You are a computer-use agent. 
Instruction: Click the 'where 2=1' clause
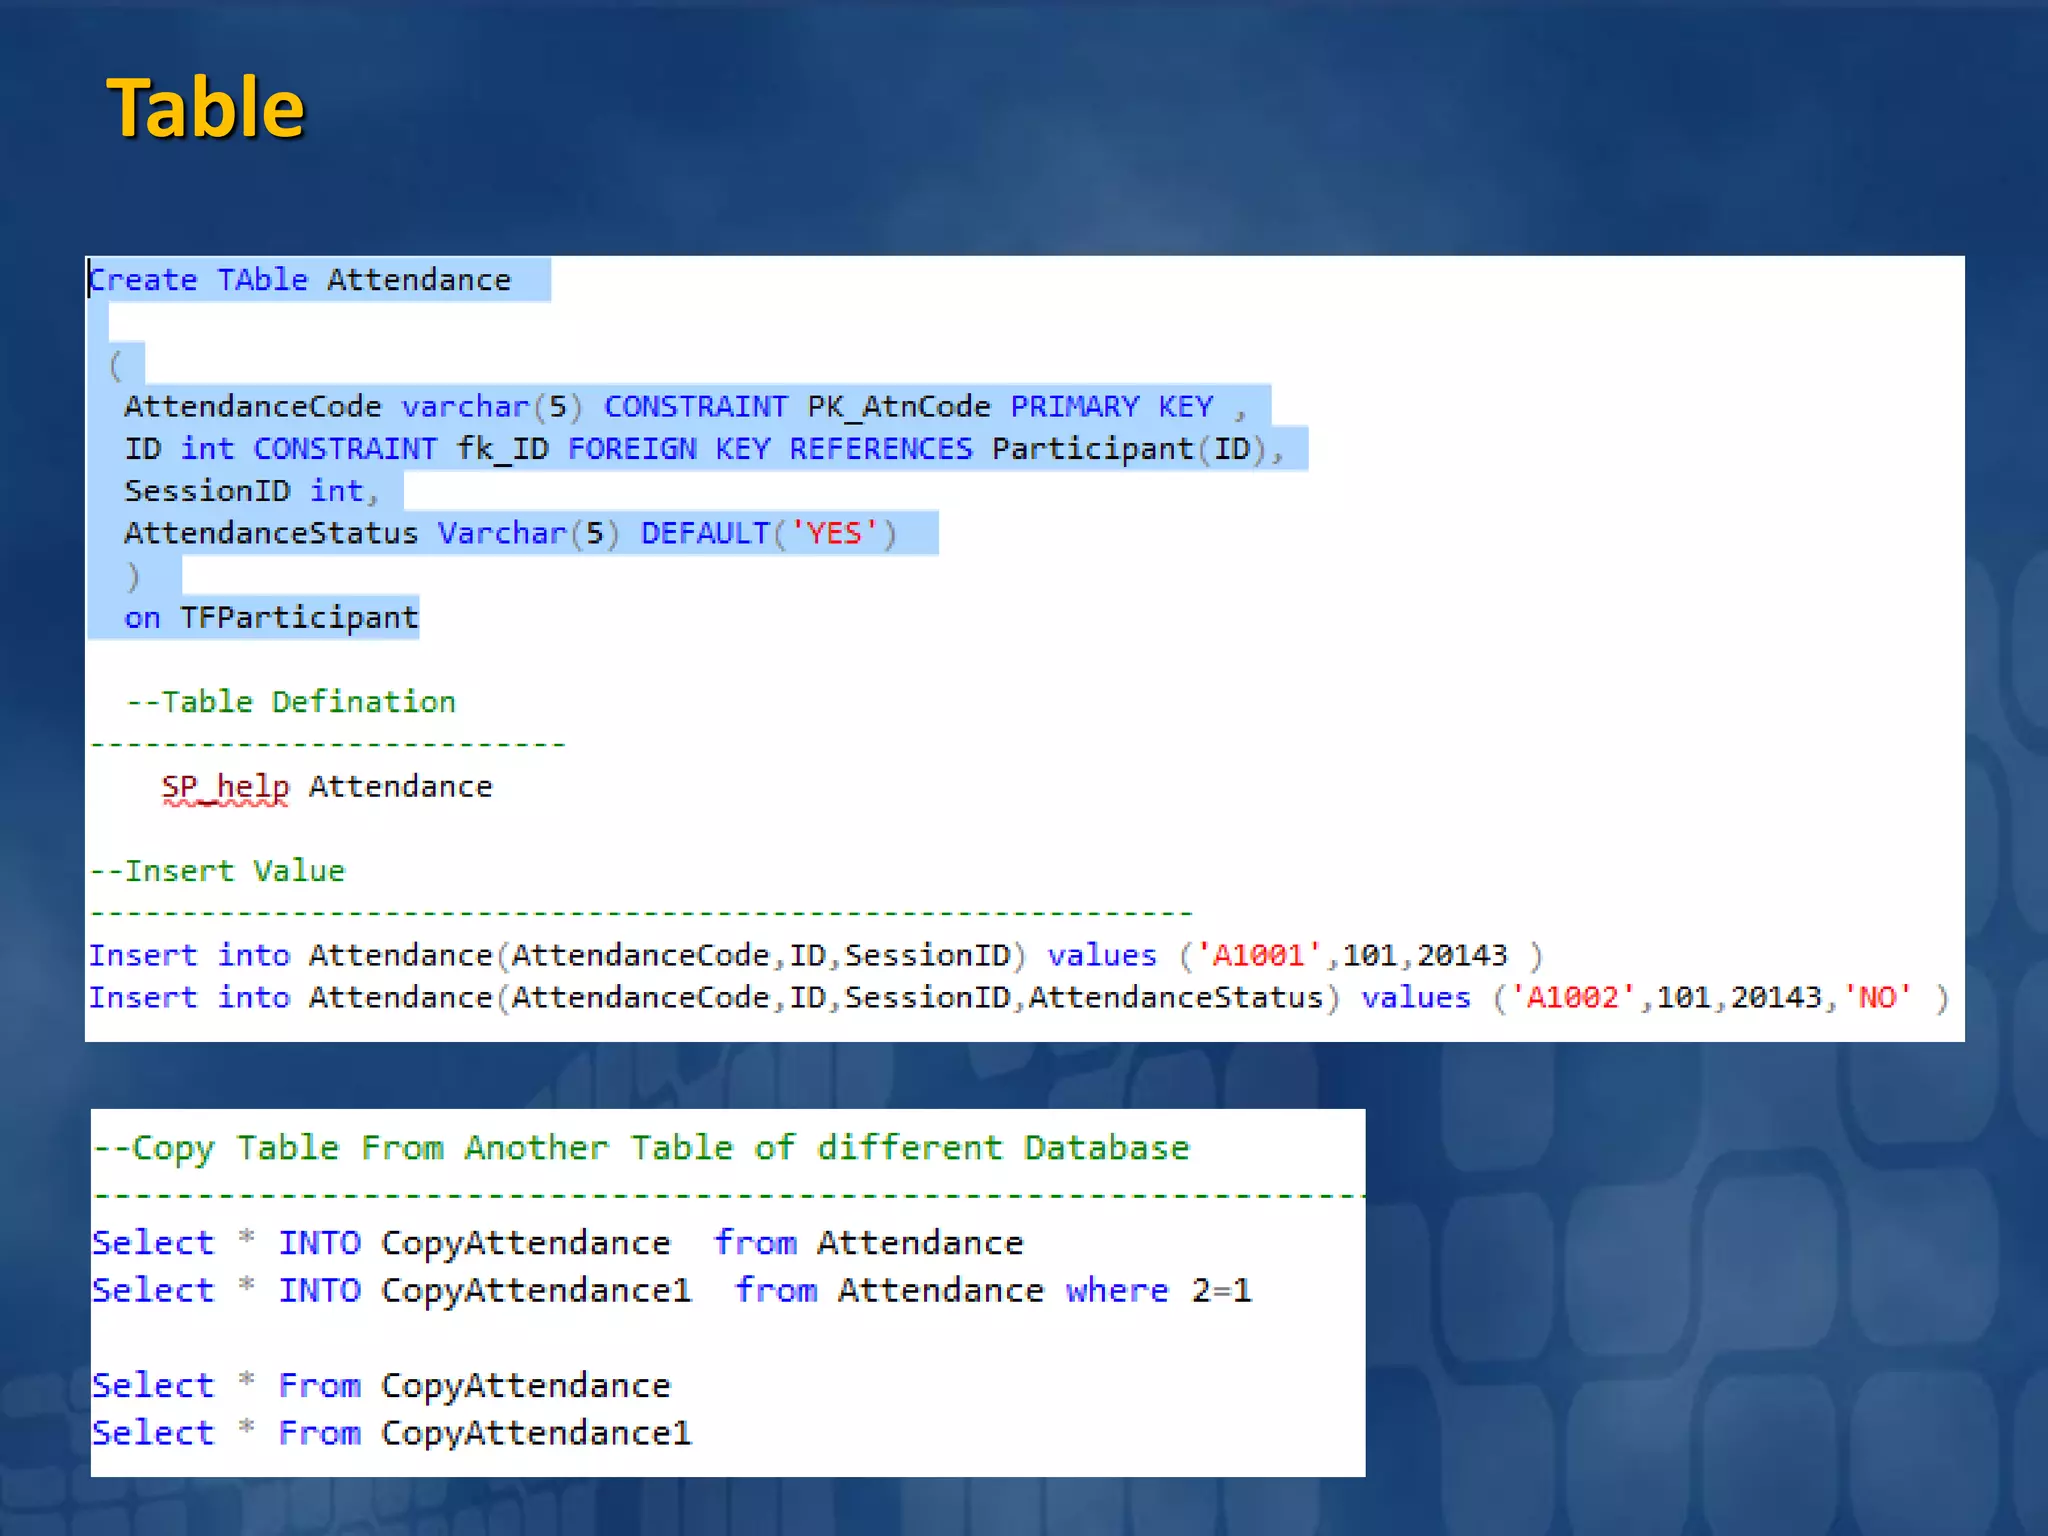coord(1157,1291)
